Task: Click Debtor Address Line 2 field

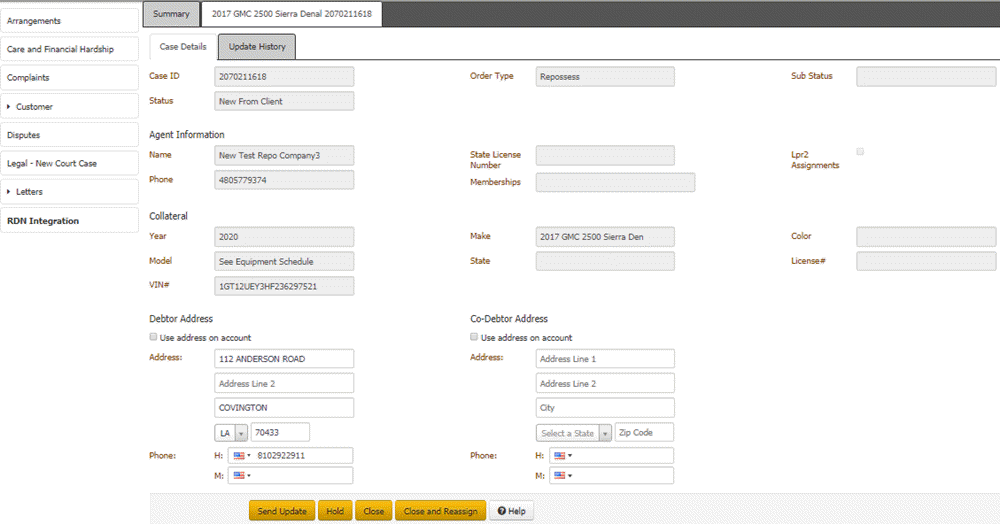Action: 284,384
